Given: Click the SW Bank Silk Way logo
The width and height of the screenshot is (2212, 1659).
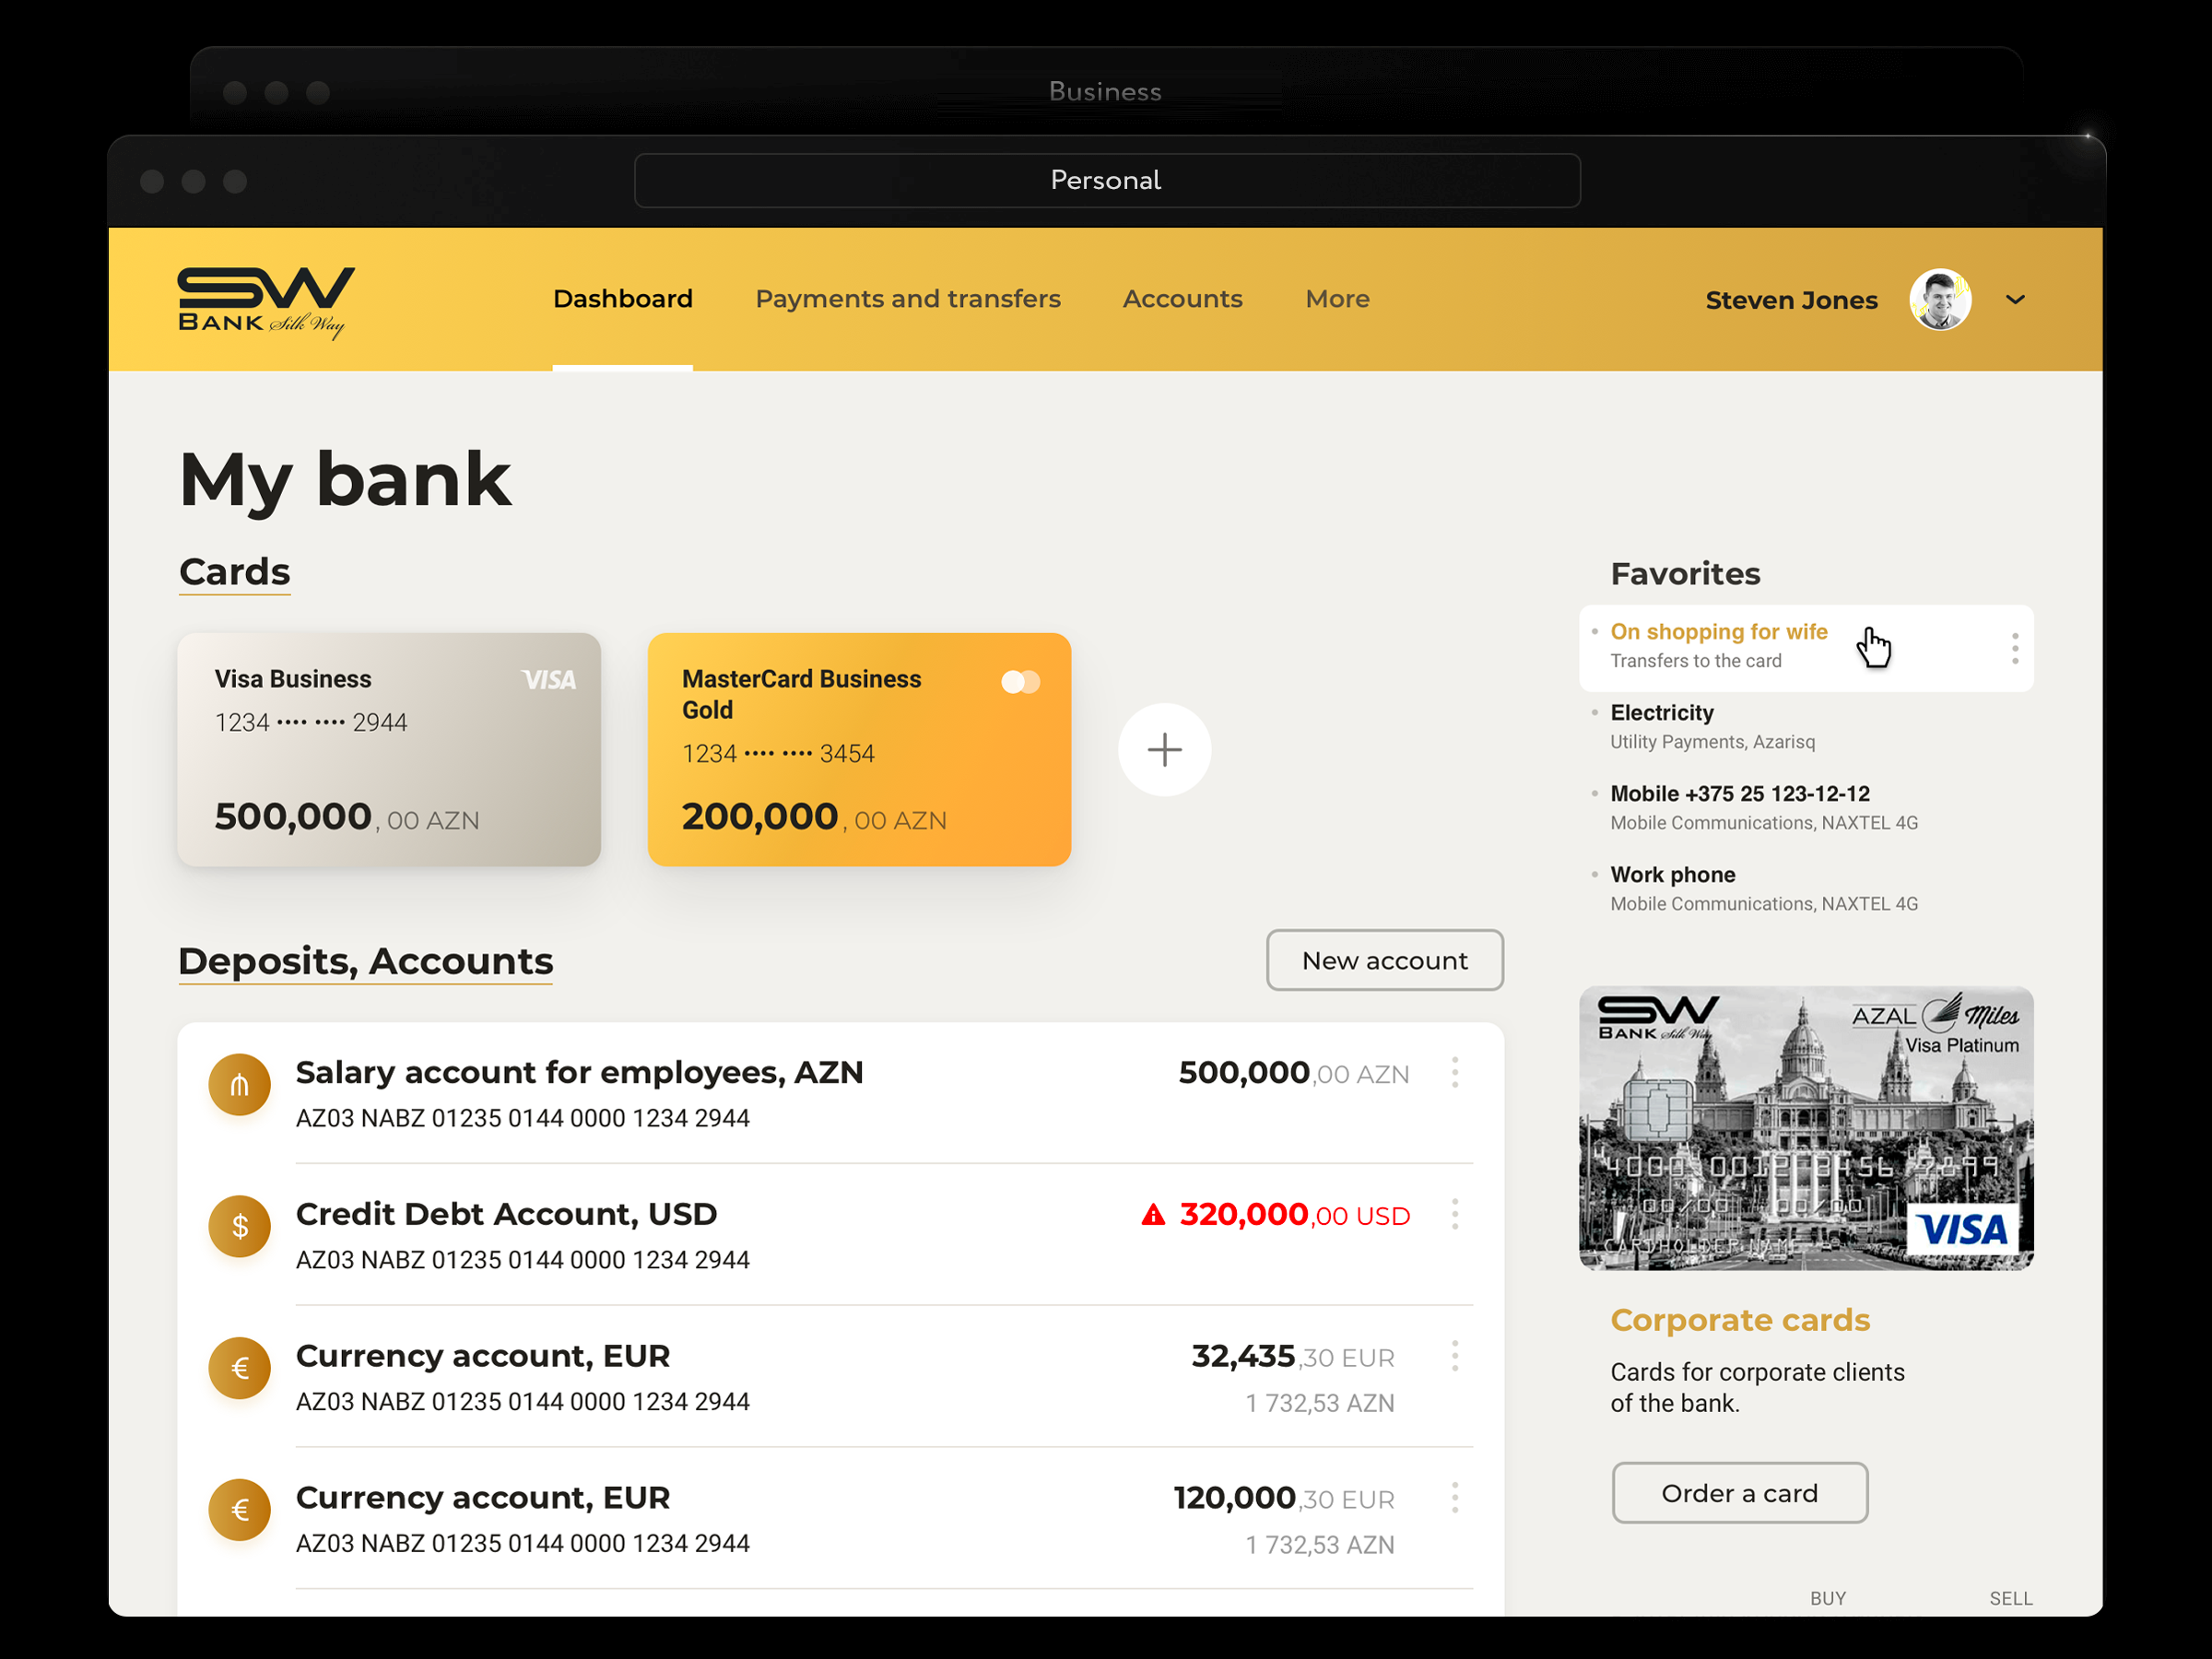Looking at the screenshot, I should pyautogui.click(x=266, y=302).
